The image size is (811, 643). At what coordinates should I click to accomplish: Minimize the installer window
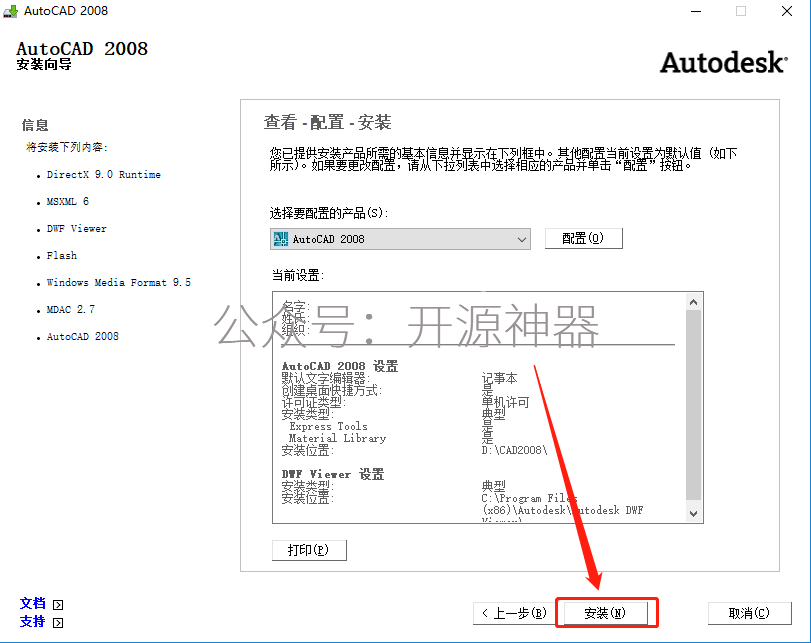point(696,11)
